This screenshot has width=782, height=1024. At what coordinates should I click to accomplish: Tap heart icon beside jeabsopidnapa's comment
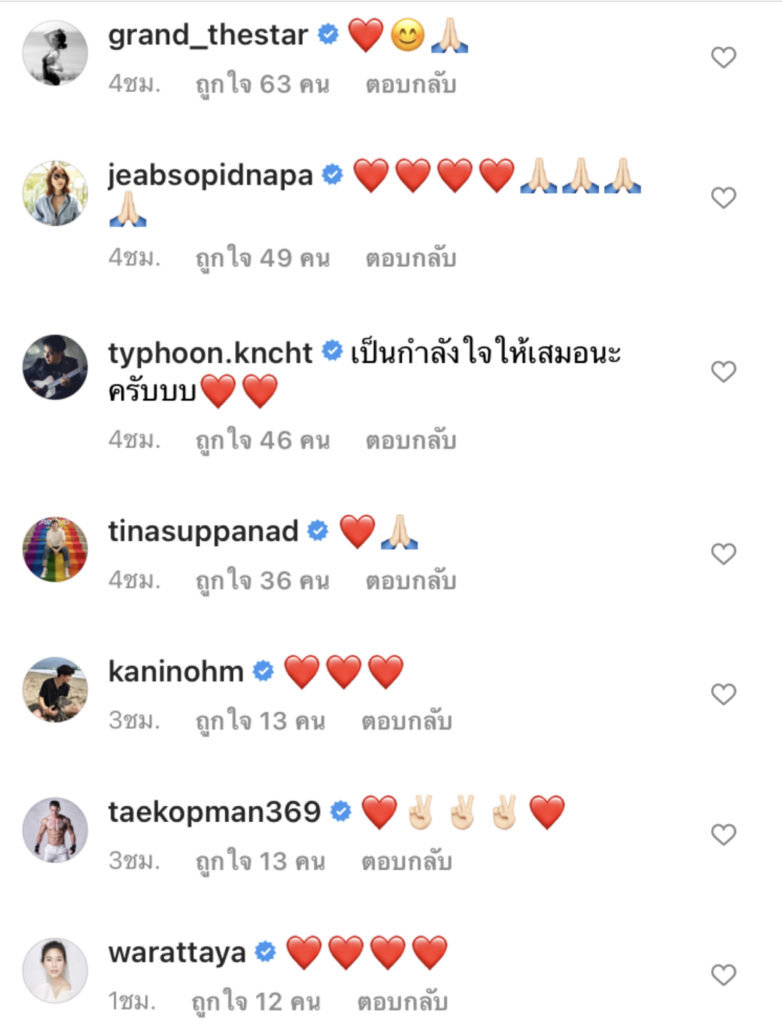coord(723,197)
